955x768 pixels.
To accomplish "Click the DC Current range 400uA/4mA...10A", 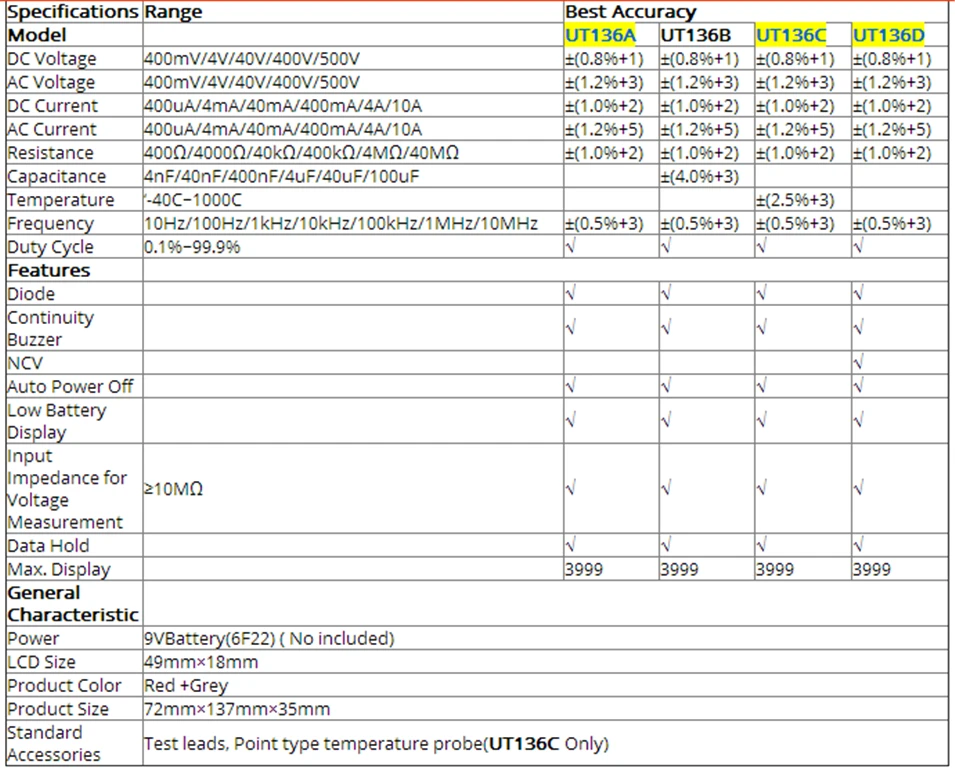I will click(x=283, y=106).
